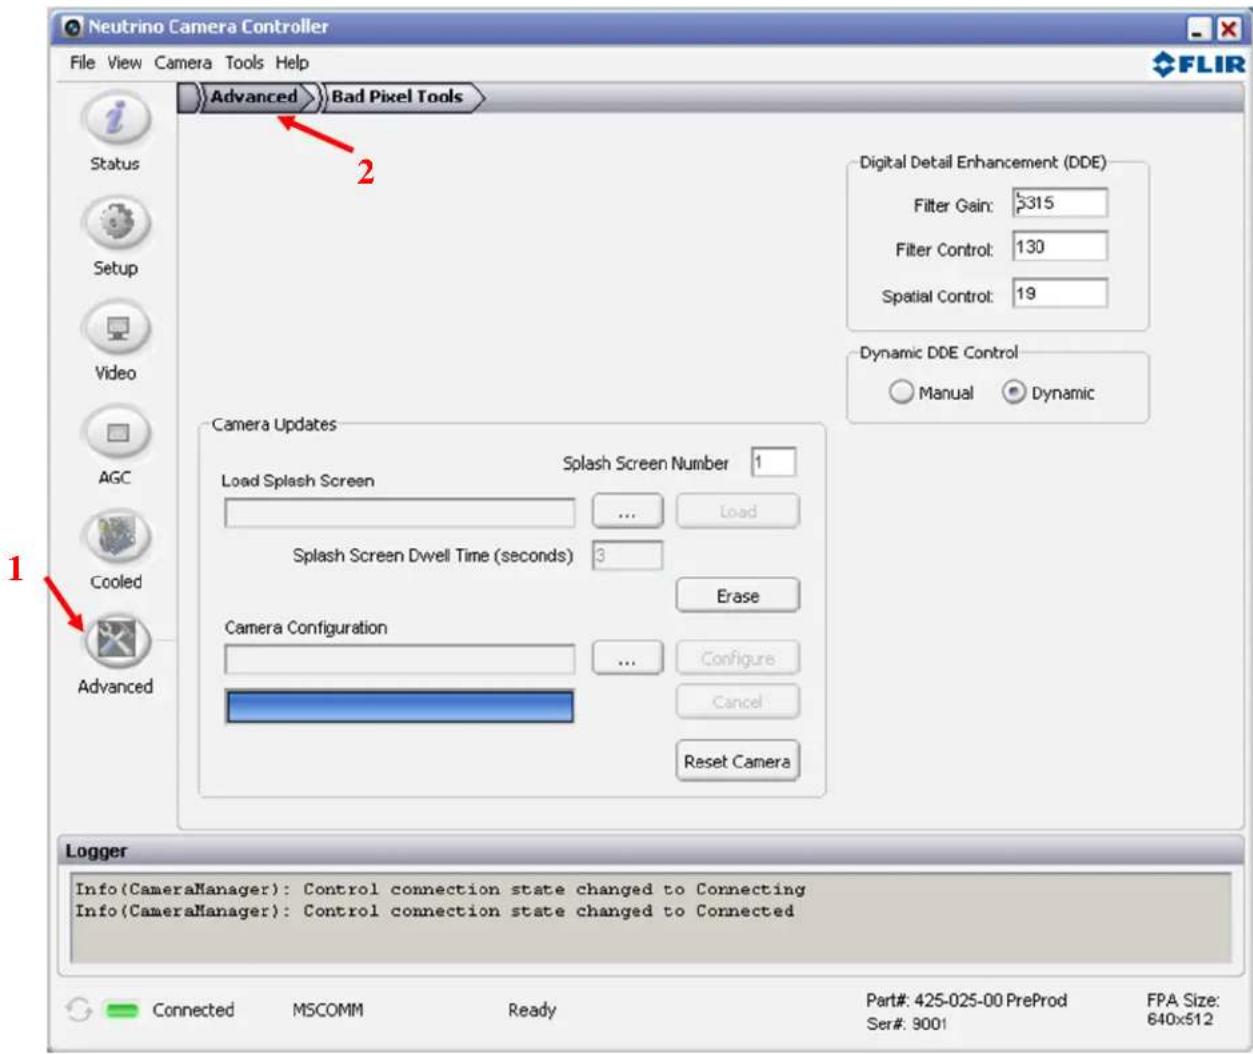
Task: Open the Video panel icon
Action: point(116,328)
